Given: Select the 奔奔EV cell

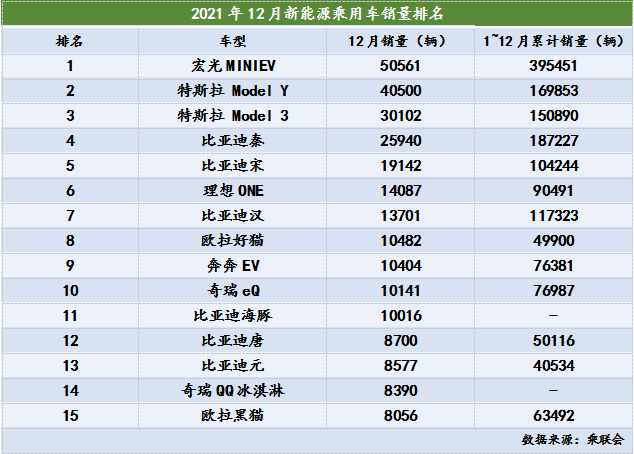Looking at the screenshot, I should coord(233,266).
